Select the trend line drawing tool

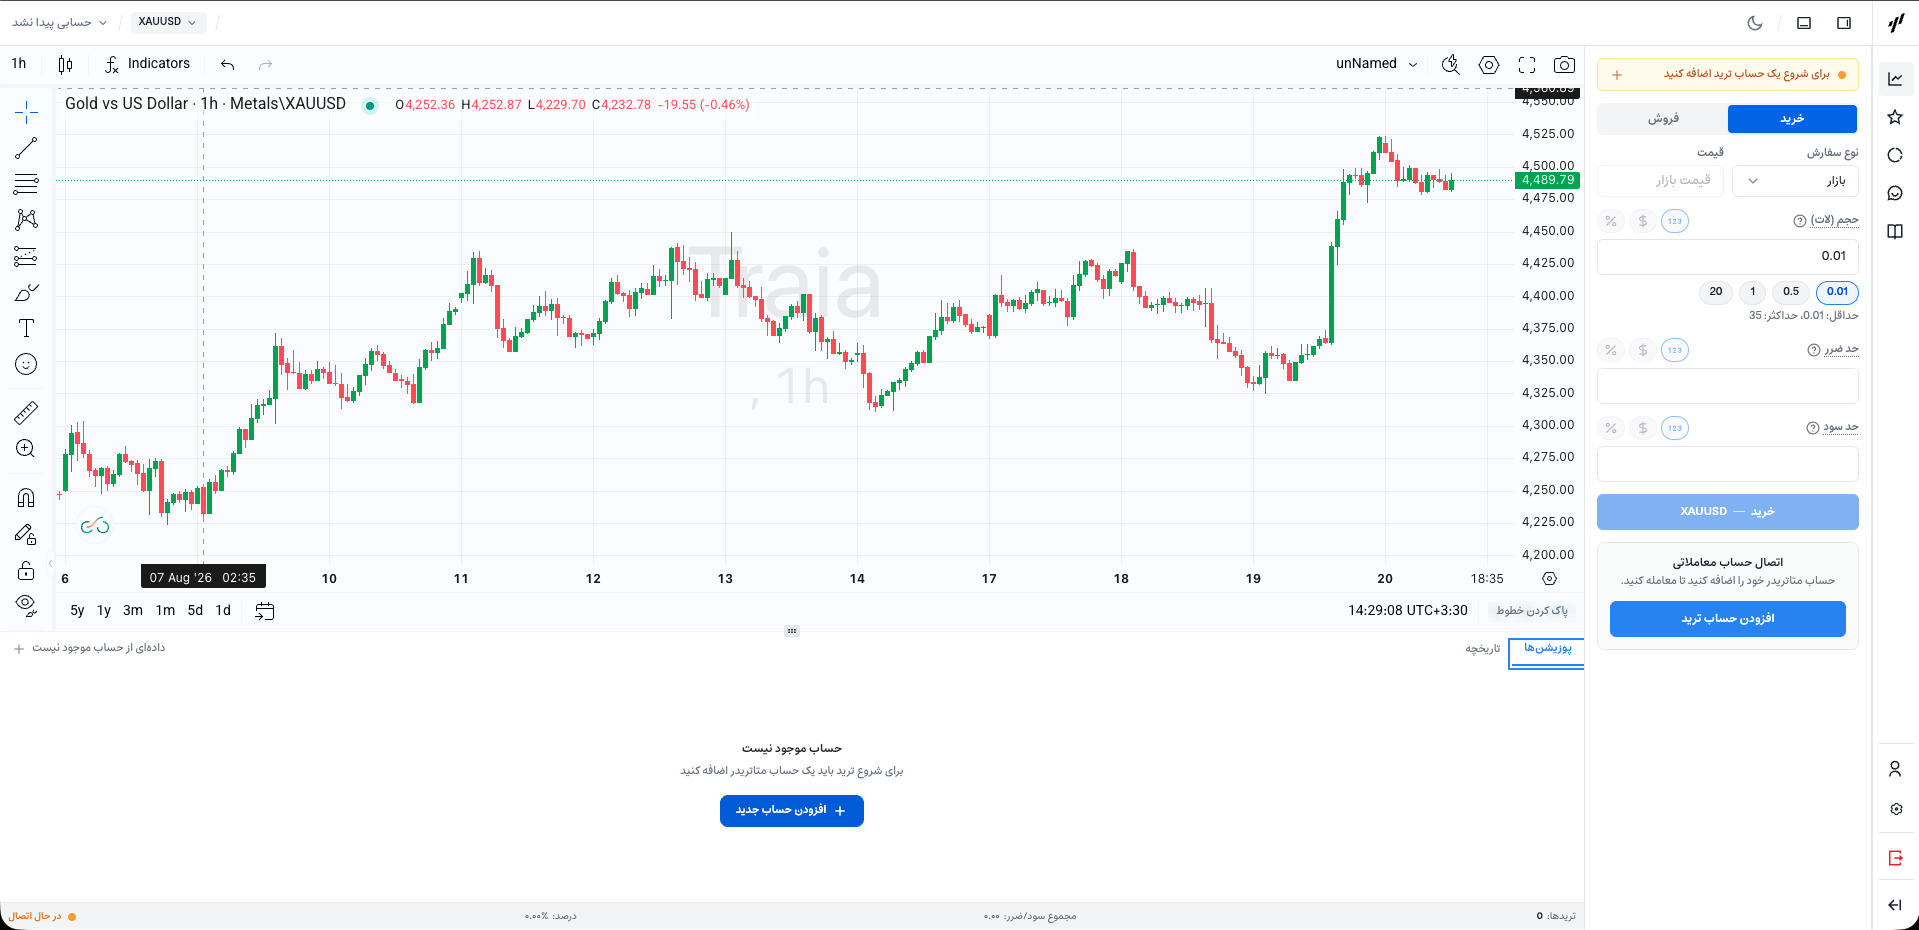coord(26,148)
